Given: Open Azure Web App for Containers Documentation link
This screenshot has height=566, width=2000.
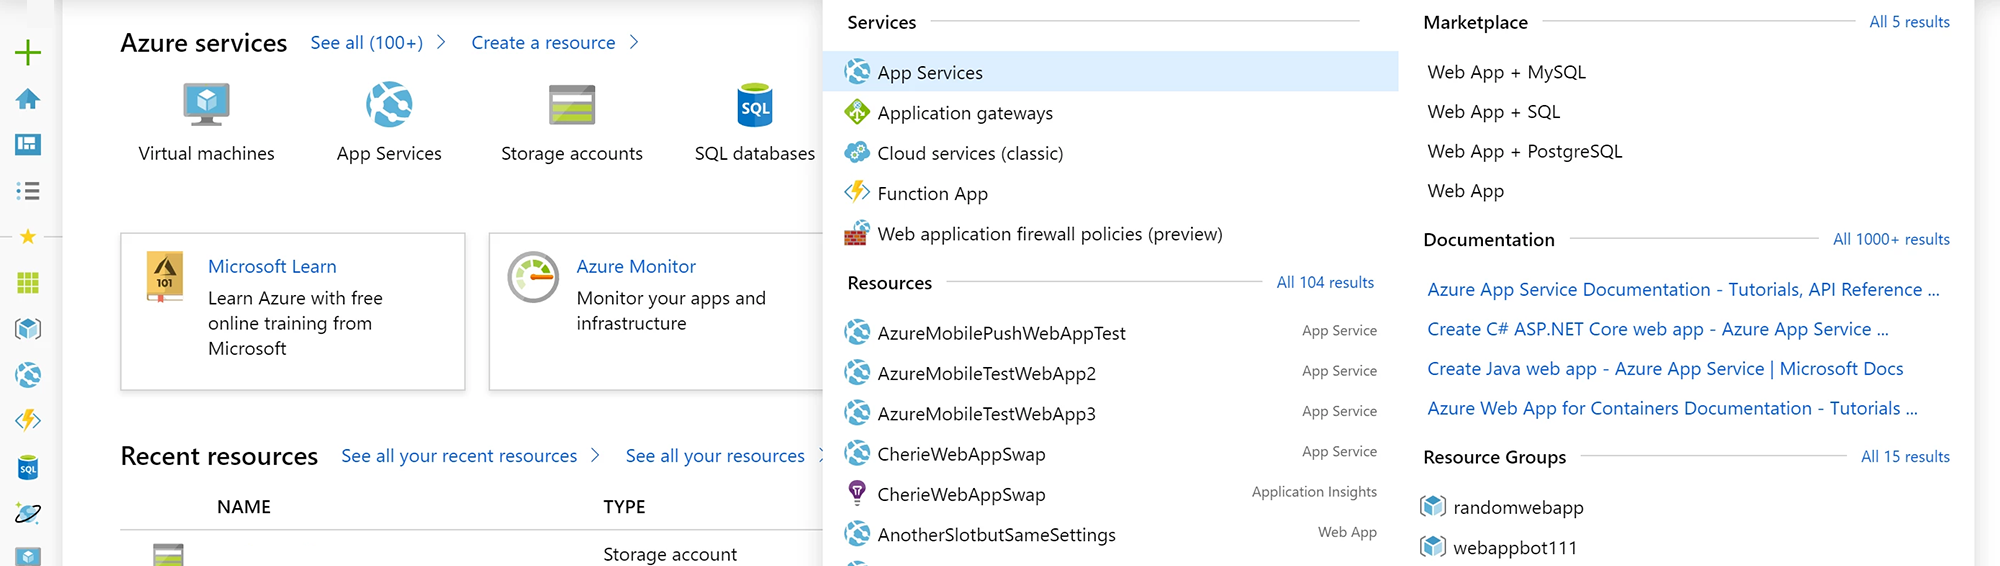Looking at the screenshot, I should pyautogui.click(x=1672, y=408).
